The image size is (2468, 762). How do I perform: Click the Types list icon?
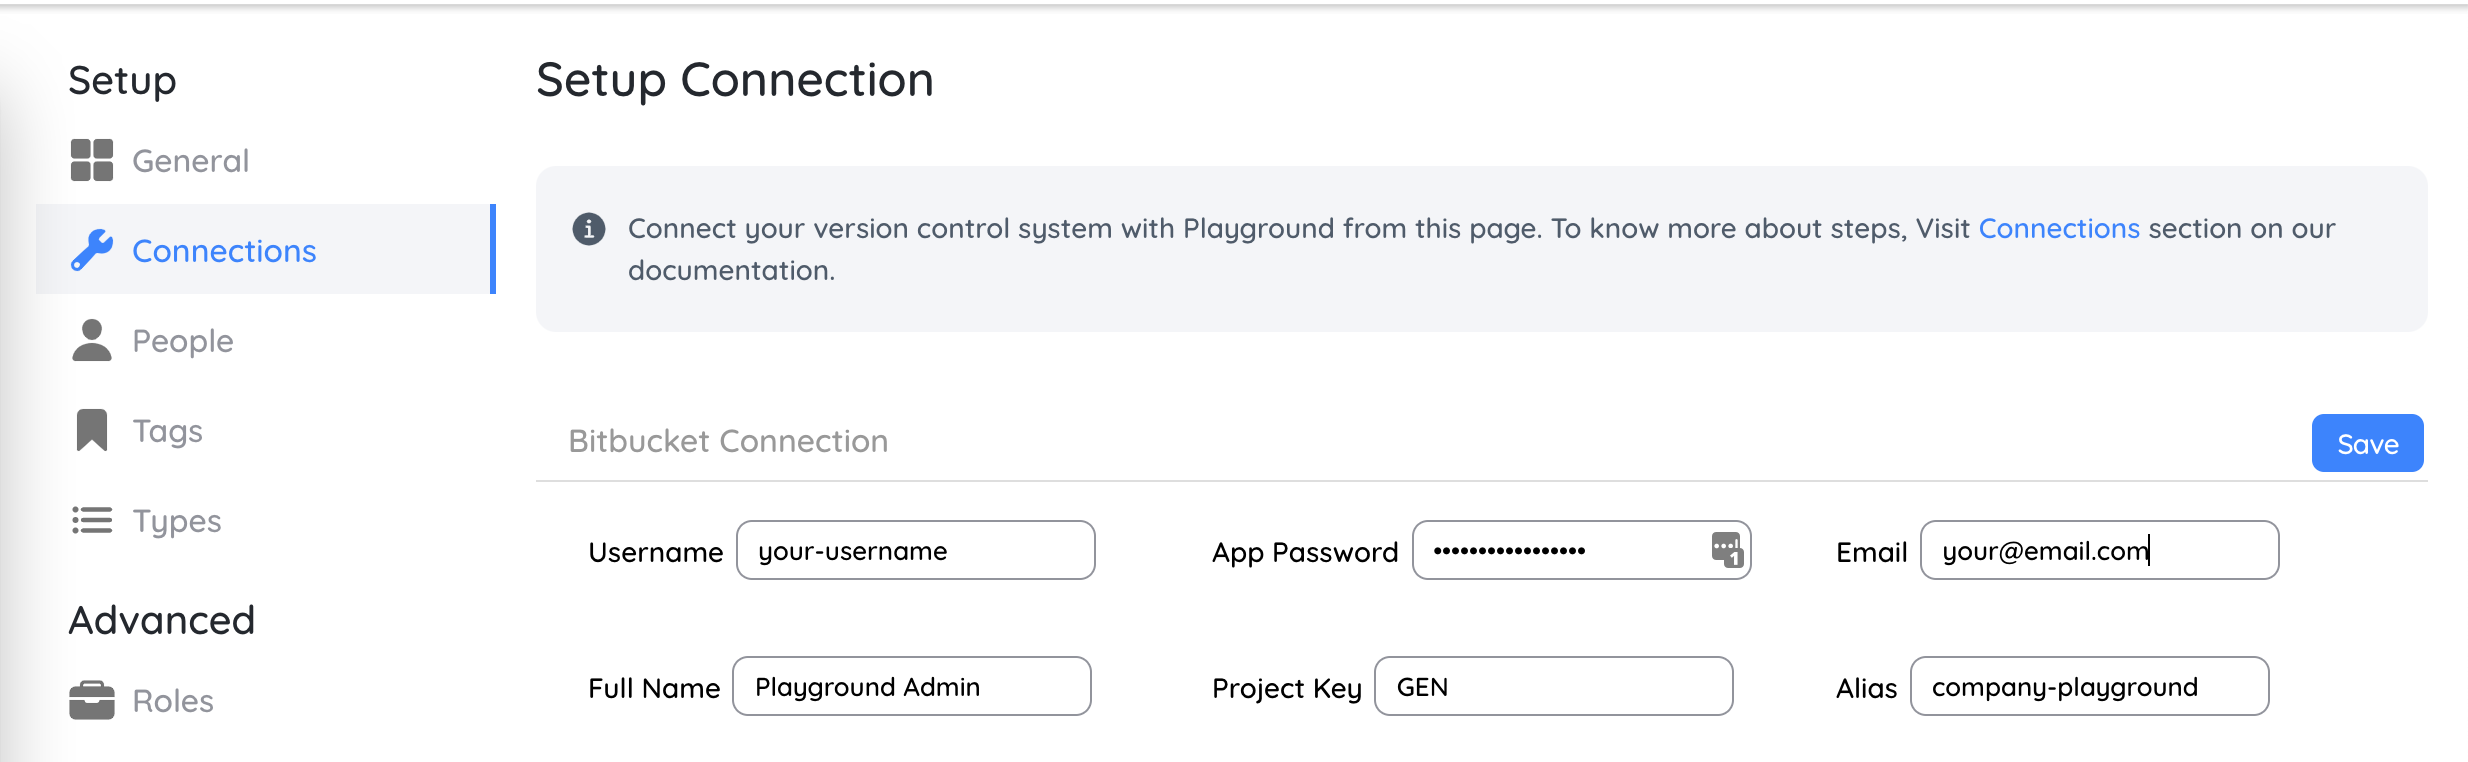point(92,520)
